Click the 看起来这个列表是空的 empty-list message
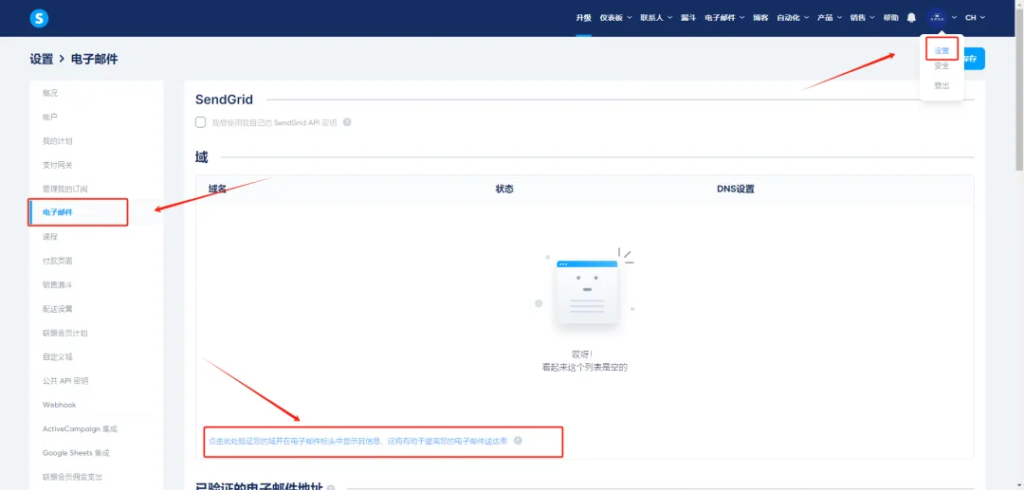 click(x=584, y=368)
